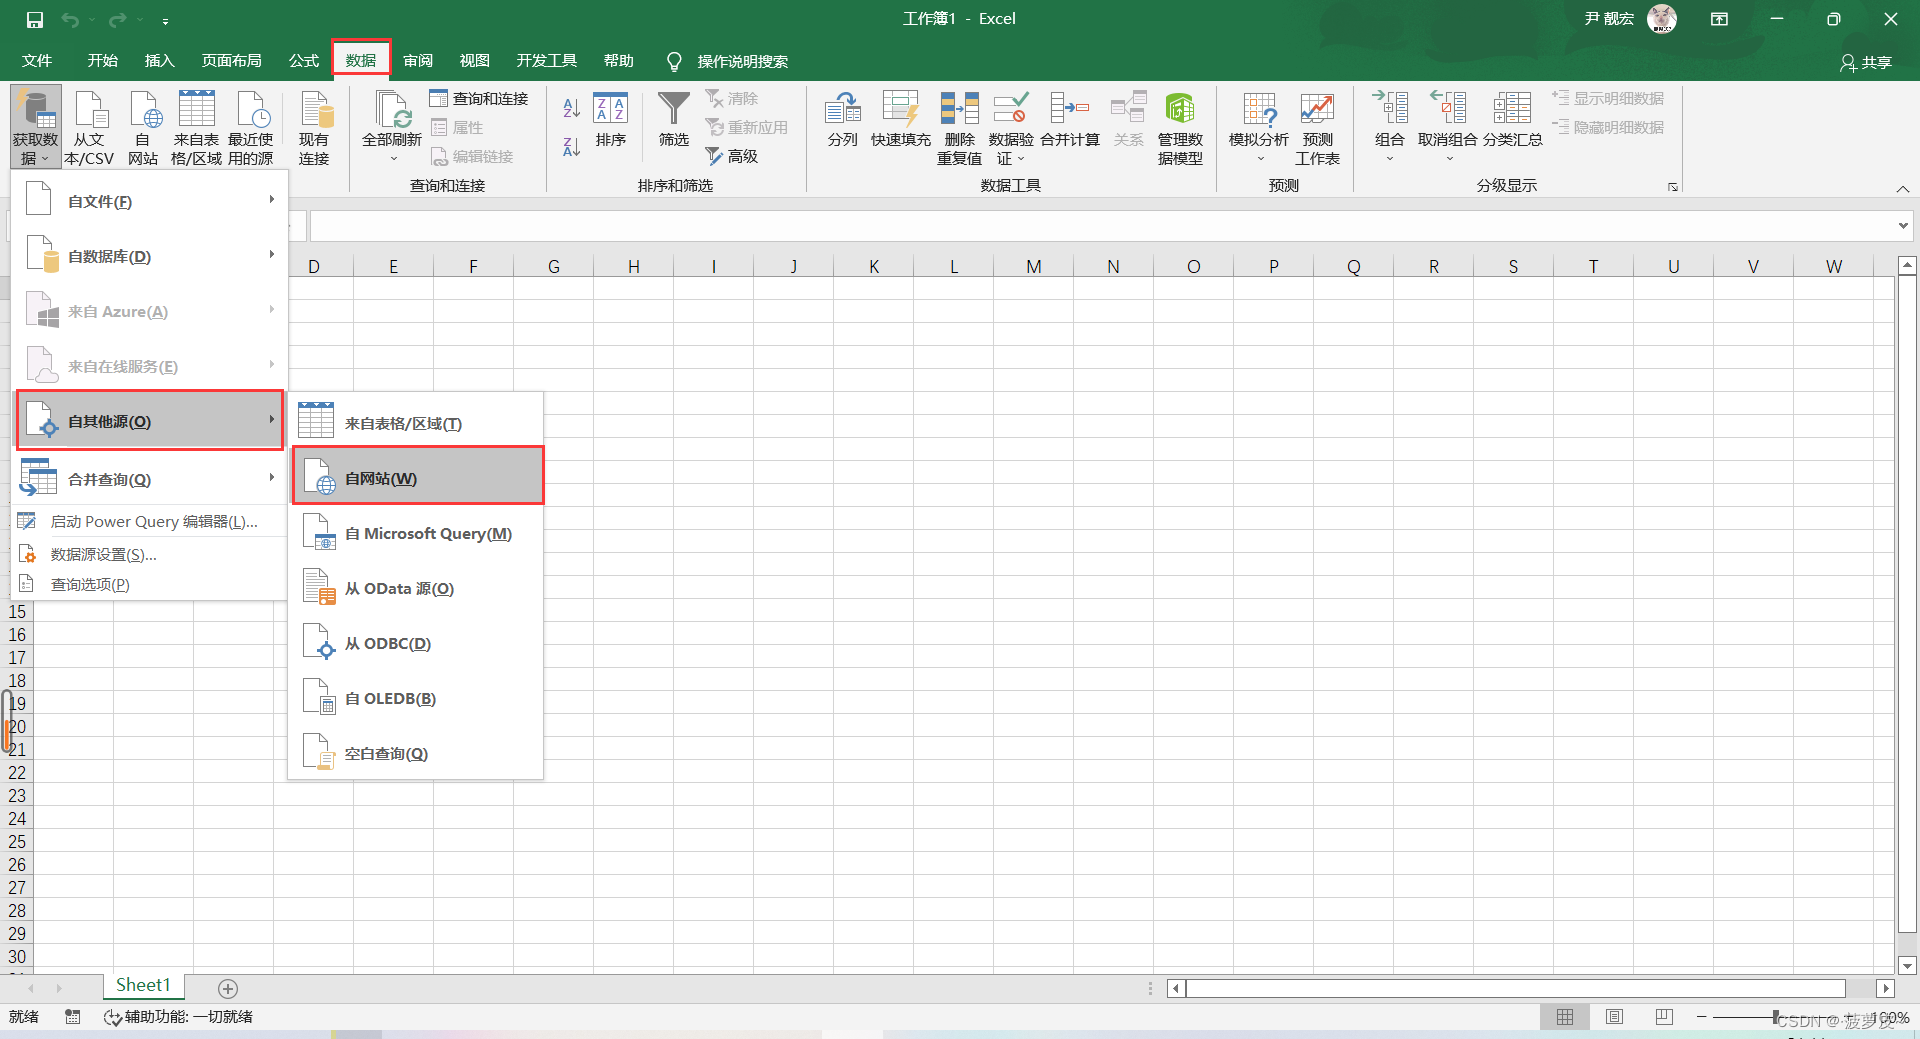Sort descending with the Z-A icon

[x=572, y=147]
